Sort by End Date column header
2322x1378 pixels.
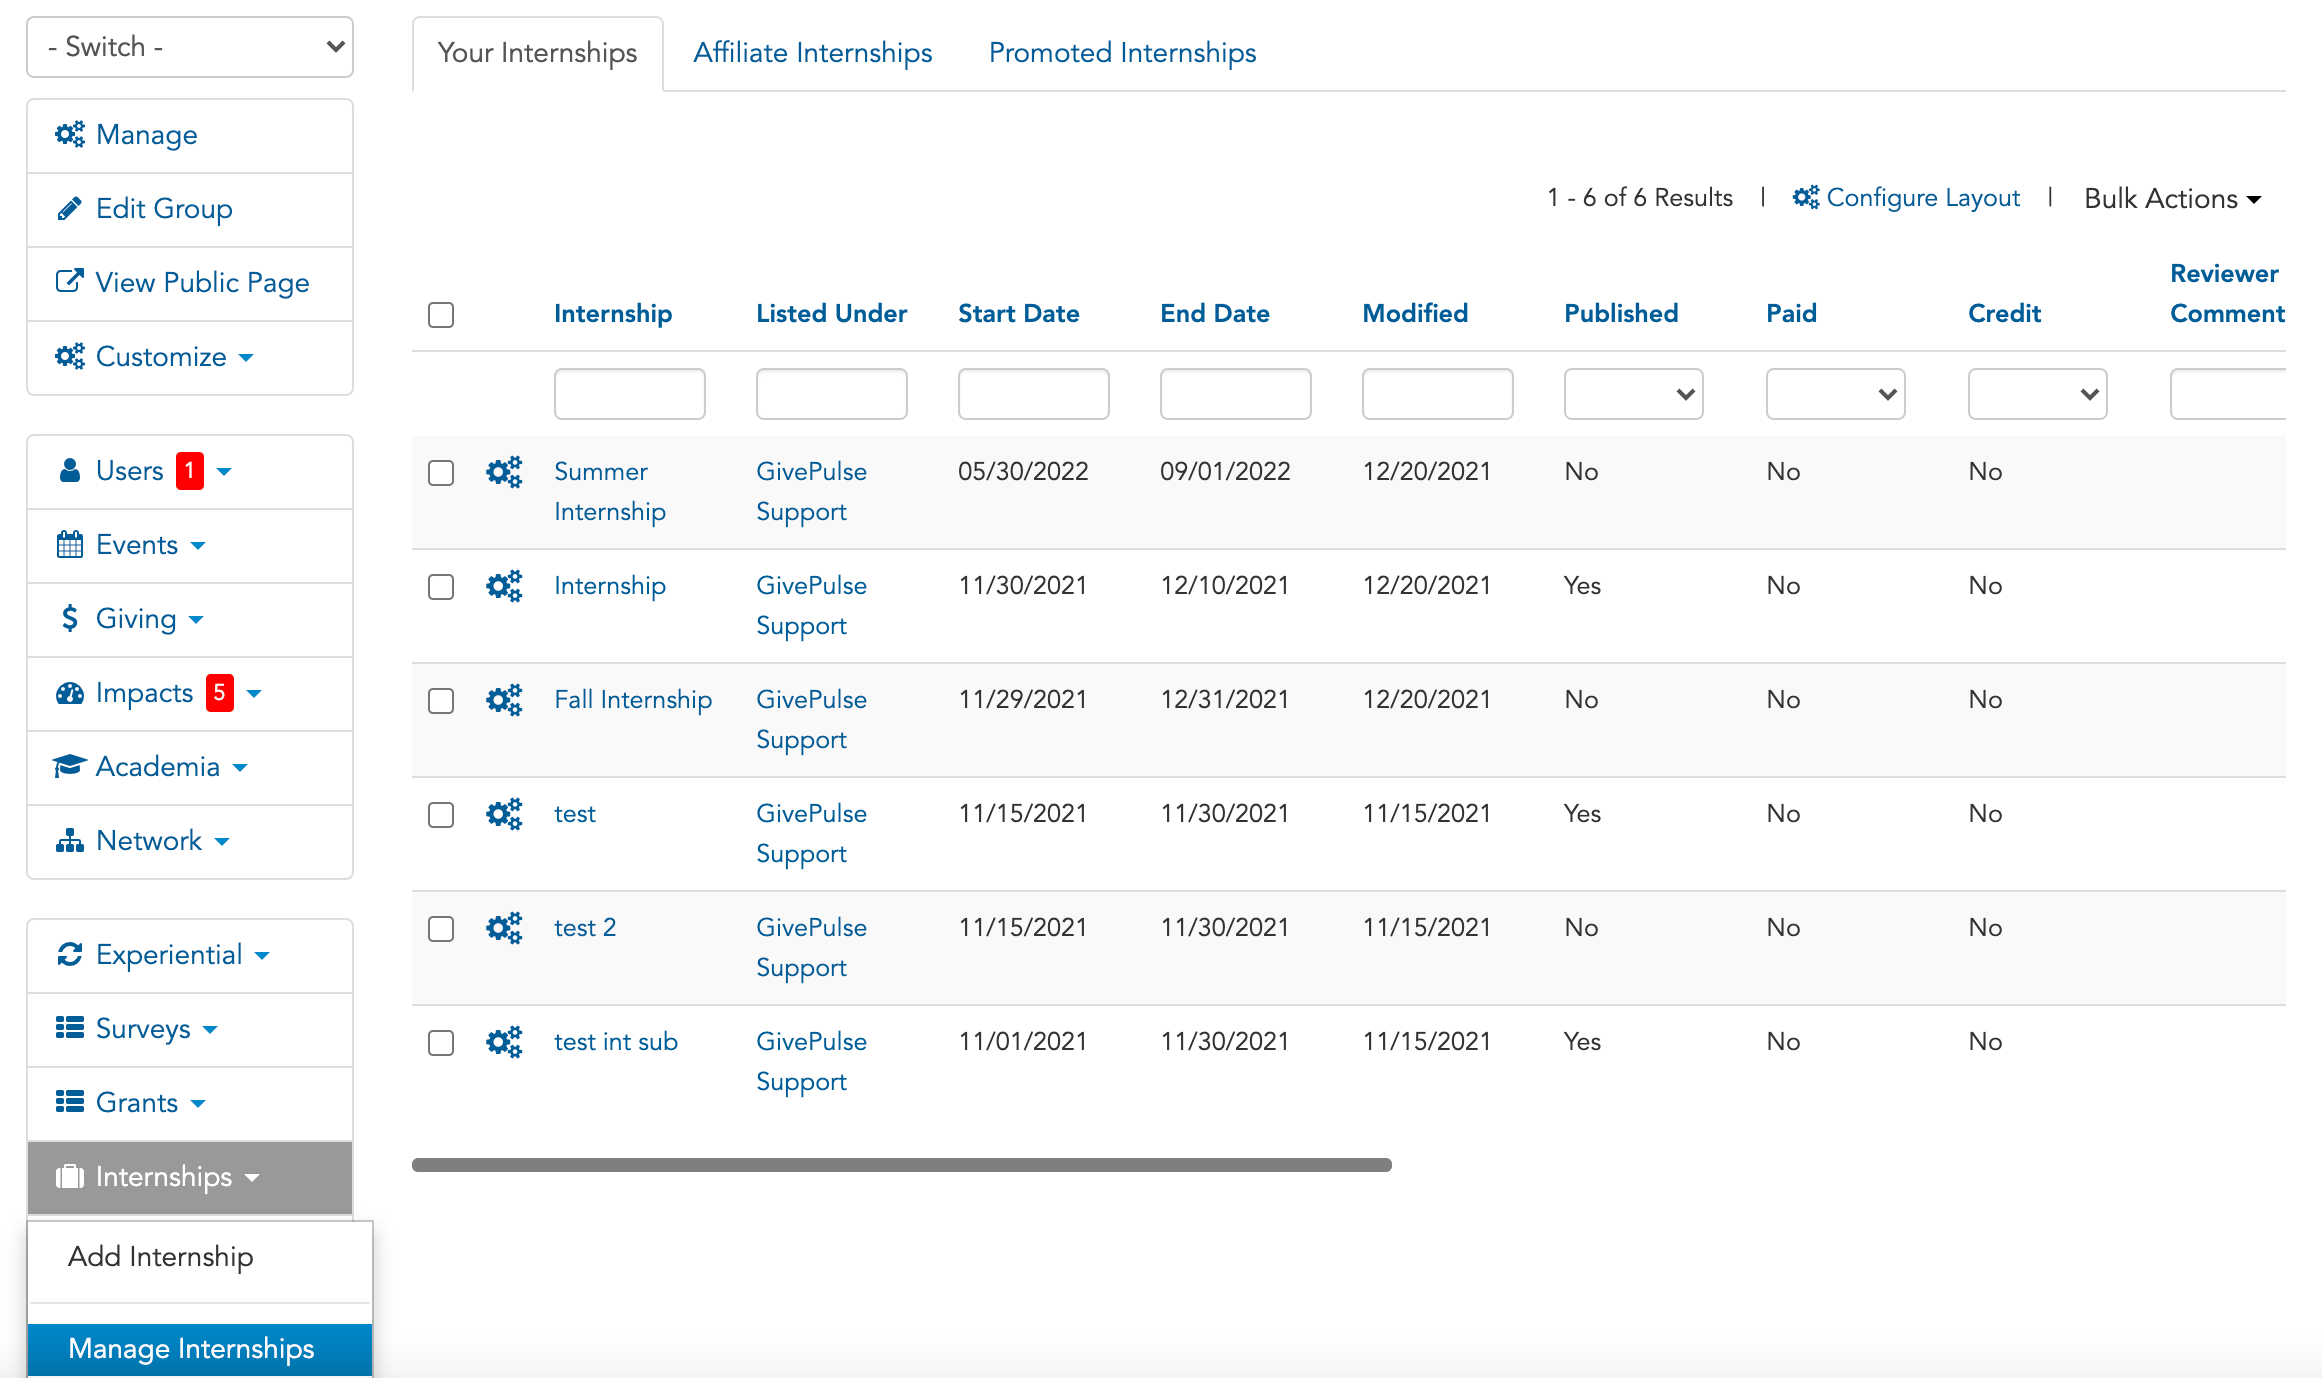coord(1214,314)
